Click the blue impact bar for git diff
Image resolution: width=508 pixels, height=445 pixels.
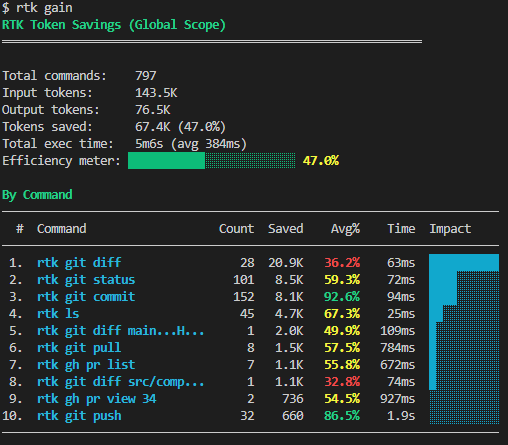point(464,263)
